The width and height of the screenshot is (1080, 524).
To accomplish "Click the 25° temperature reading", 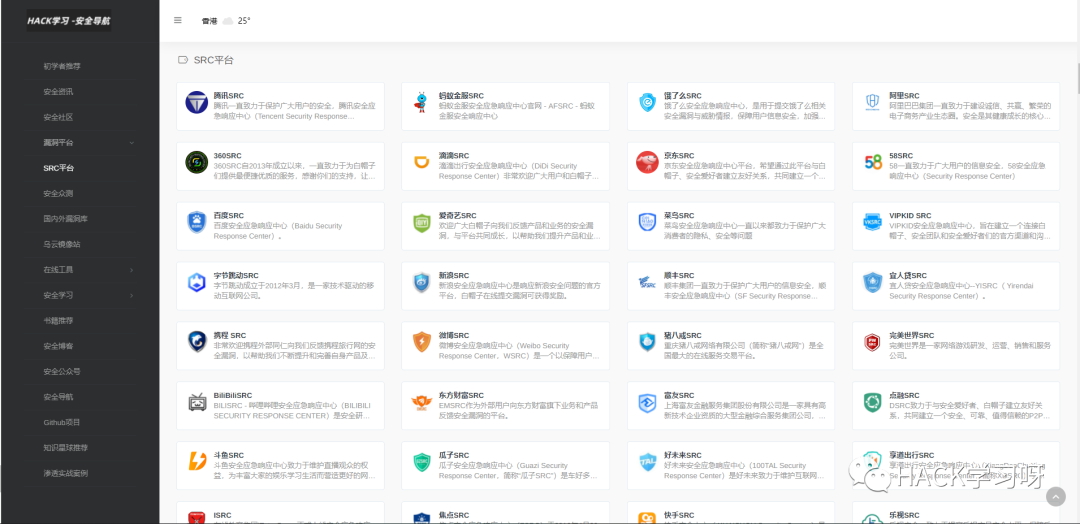I will (244, 21).
